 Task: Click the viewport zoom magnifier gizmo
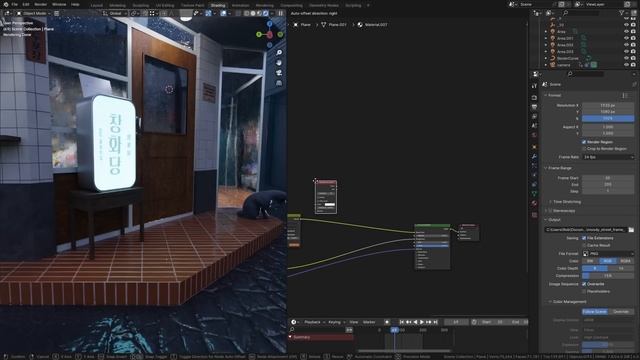click(x=279, y=53)
